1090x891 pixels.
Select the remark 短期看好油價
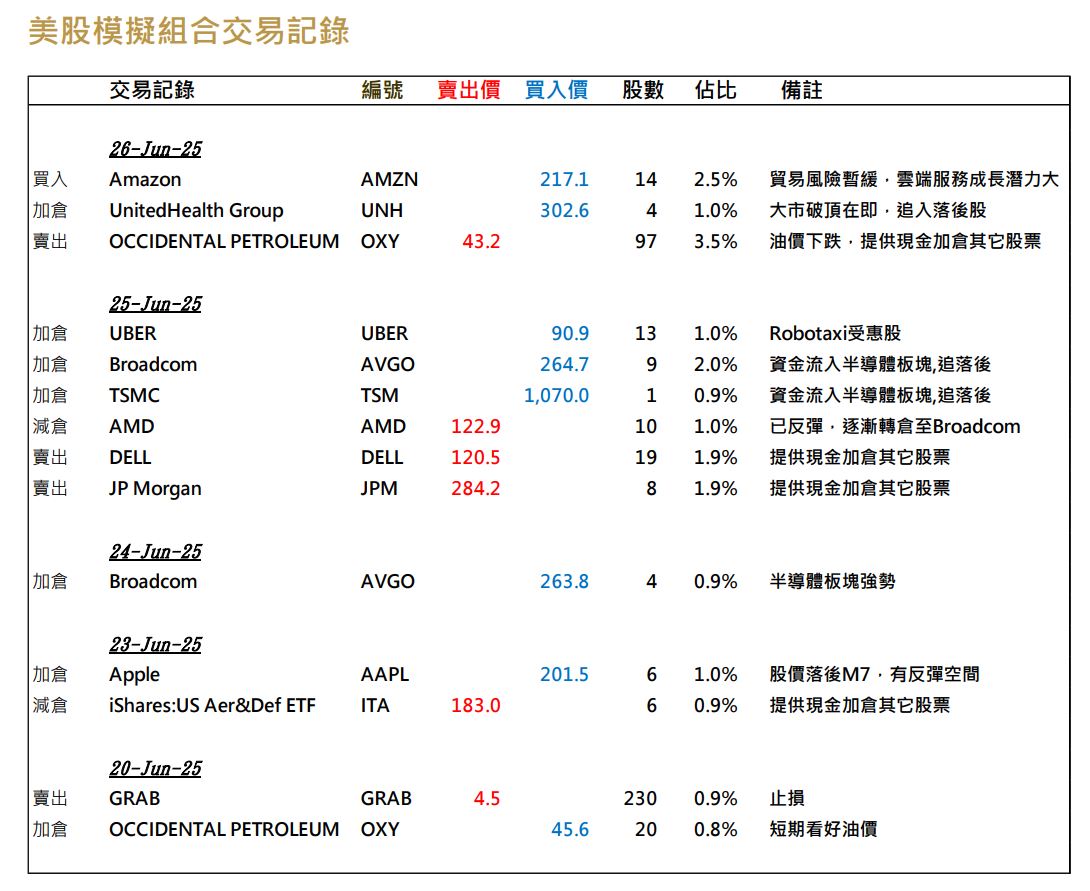[823, 829]
